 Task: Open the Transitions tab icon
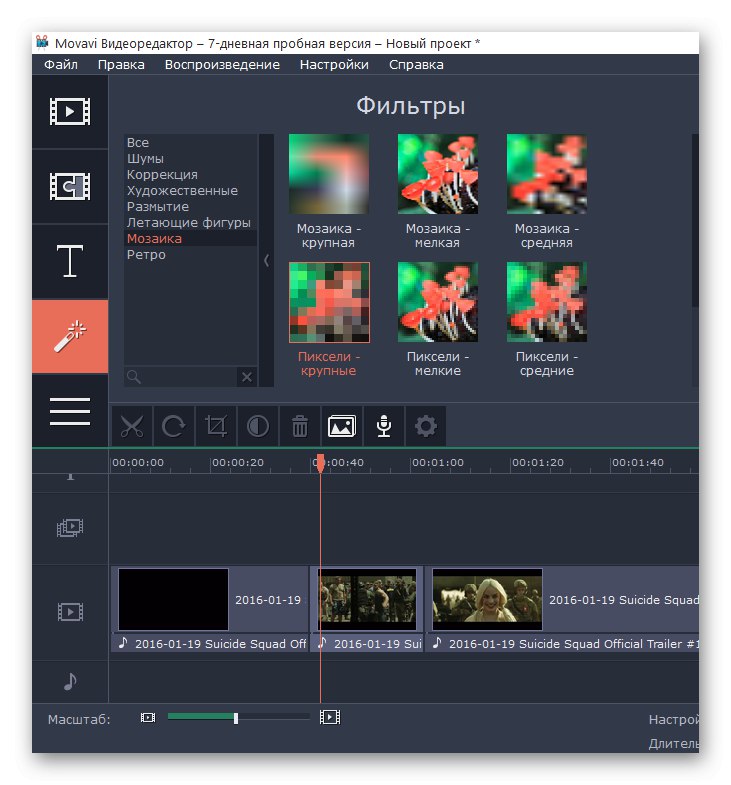pyautogui.click(x=70, y=186)
